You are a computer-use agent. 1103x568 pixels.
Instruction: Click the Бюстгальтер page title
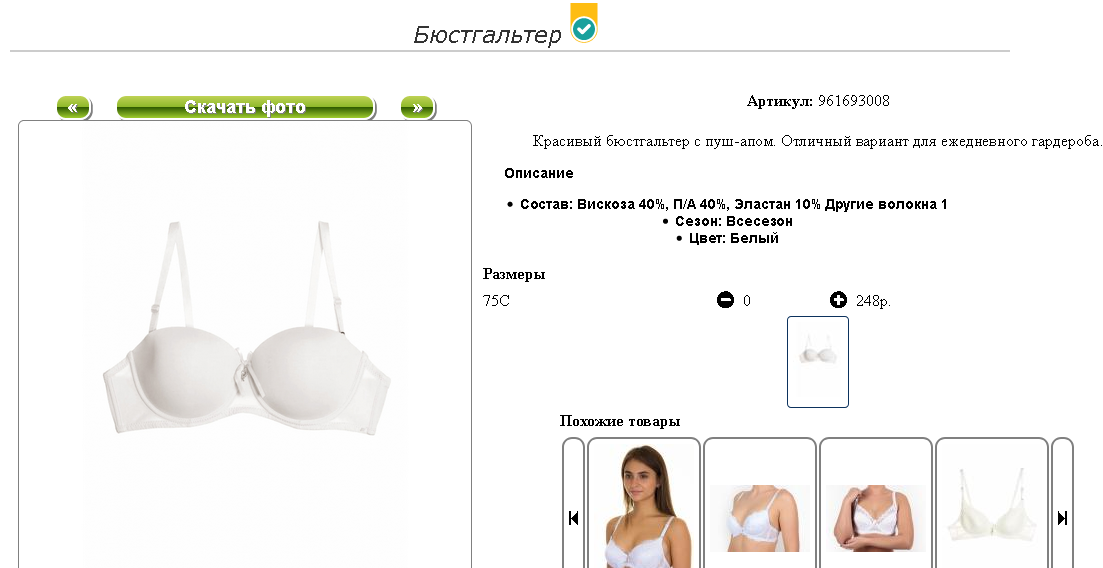(487, 34)
